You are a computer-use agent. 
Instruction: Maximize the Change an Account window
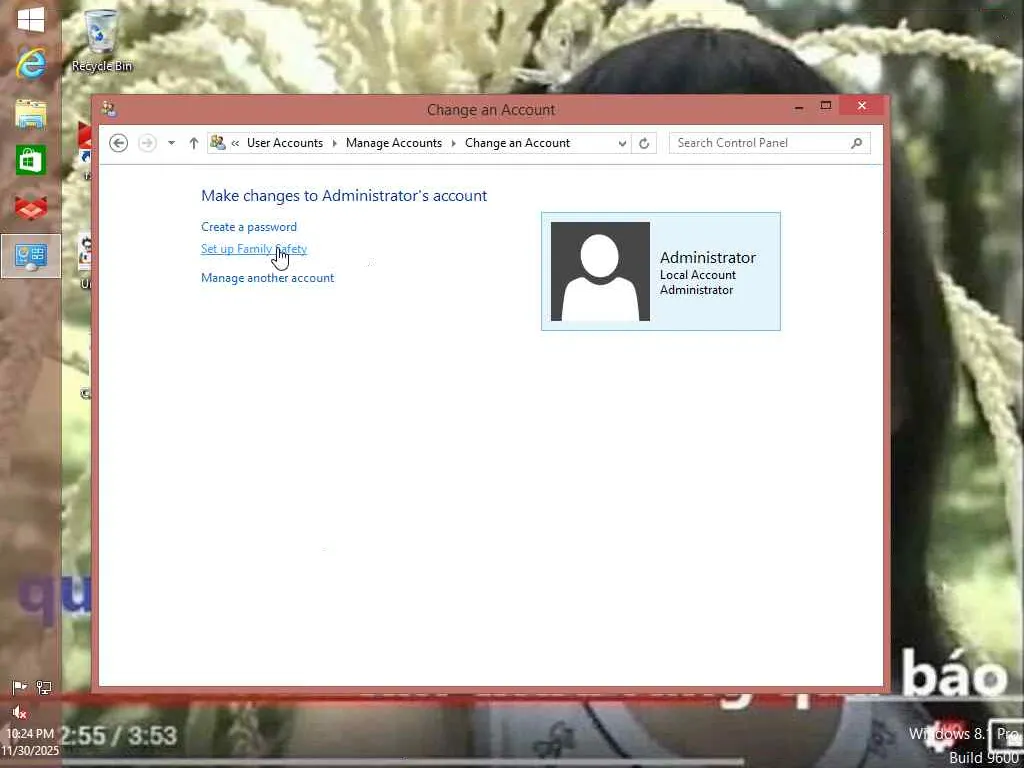pos(826,106)
